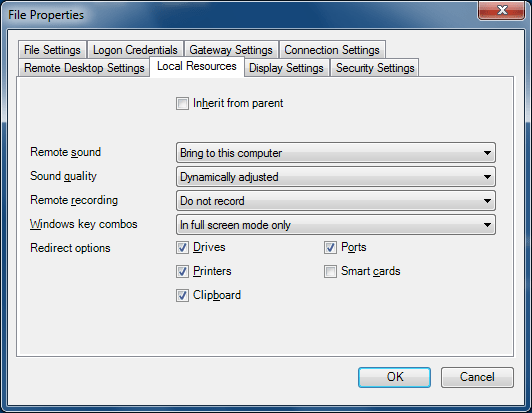The height and width of the screenshot is (413, 532).
Task: Open the Remote recording dropdown
Action: pos(336,201)
